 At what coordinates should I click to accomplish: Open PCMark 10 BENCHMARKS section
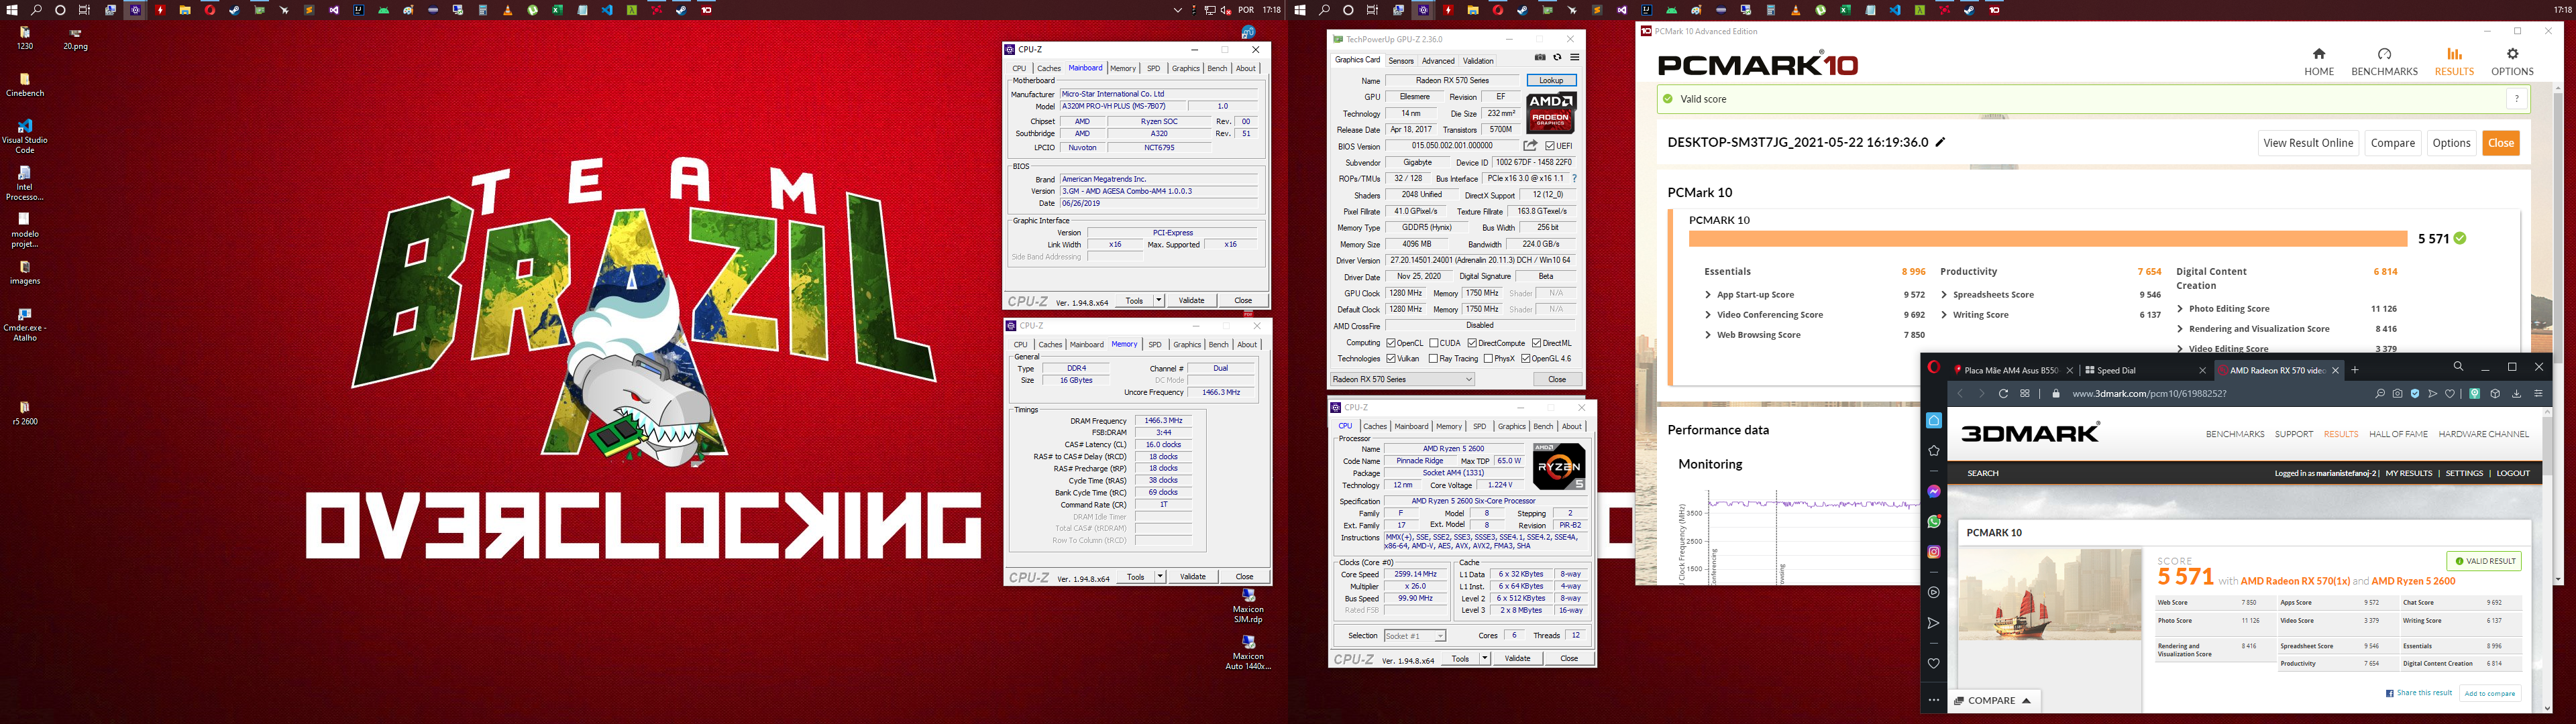point(2384,62)
